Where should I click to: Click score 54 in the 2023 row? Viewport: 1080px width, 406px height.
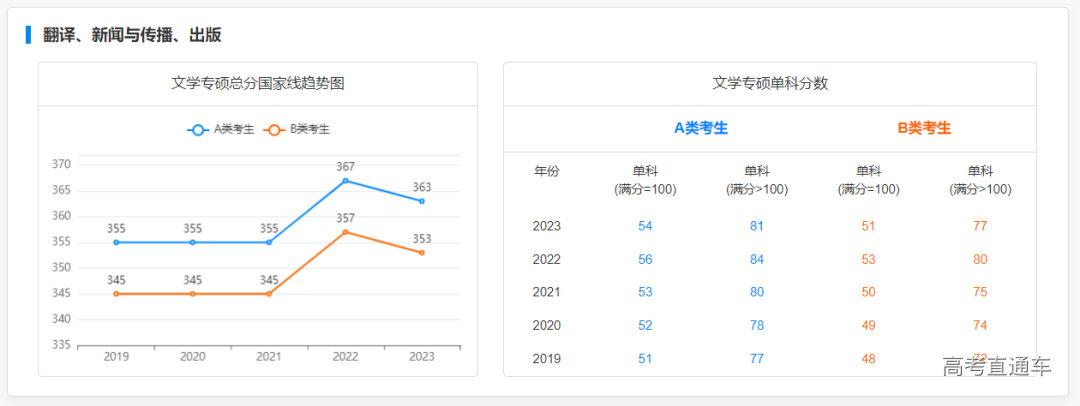click(645, 226)
